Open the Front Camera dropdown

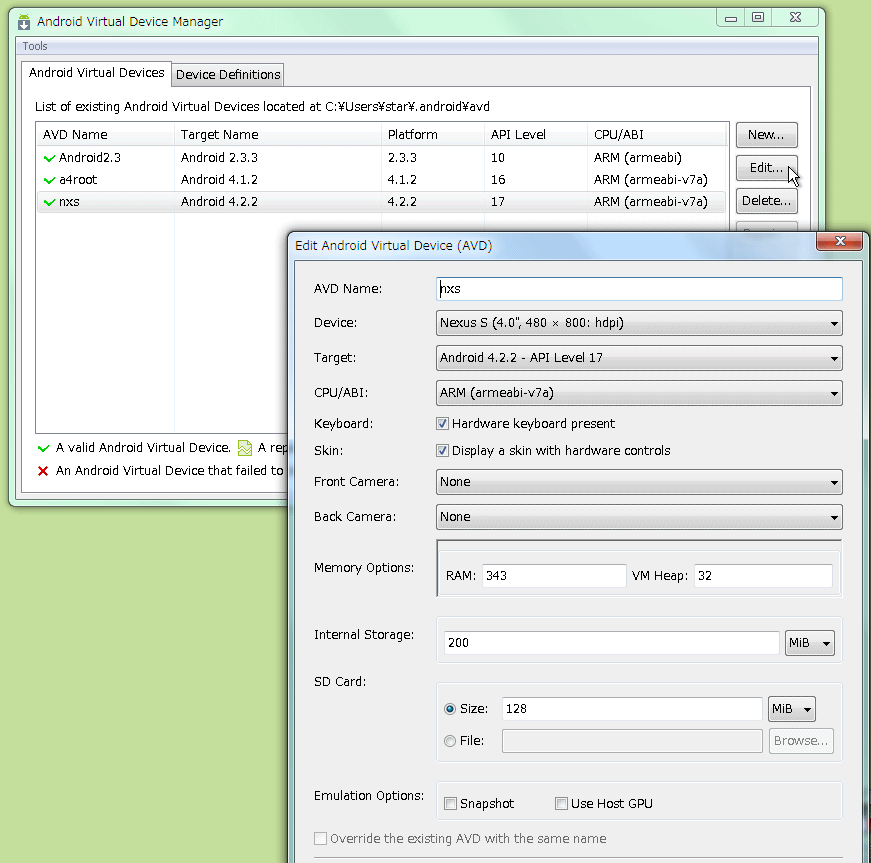(639, 482)
